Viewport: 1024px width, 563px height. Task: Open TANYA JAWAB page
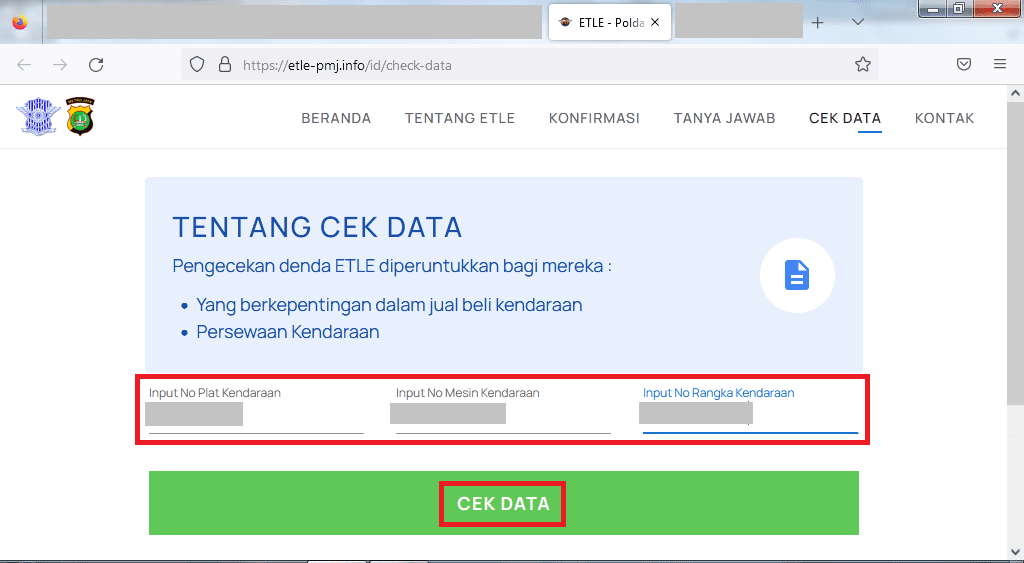tap(724, 118)
